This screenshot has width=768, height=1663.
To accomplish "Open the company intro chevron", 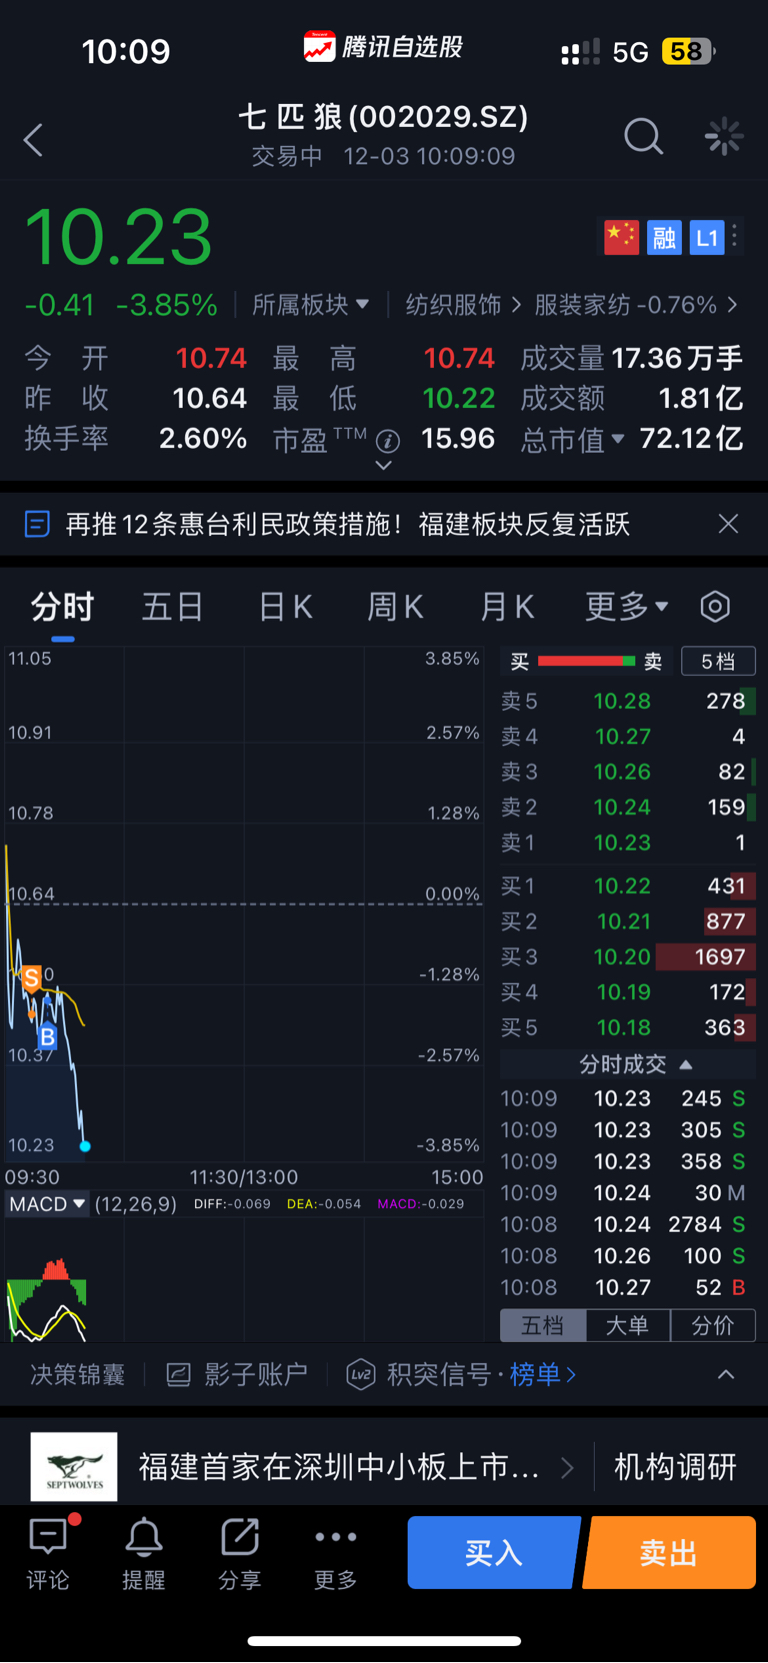I will pos(567,1467).
